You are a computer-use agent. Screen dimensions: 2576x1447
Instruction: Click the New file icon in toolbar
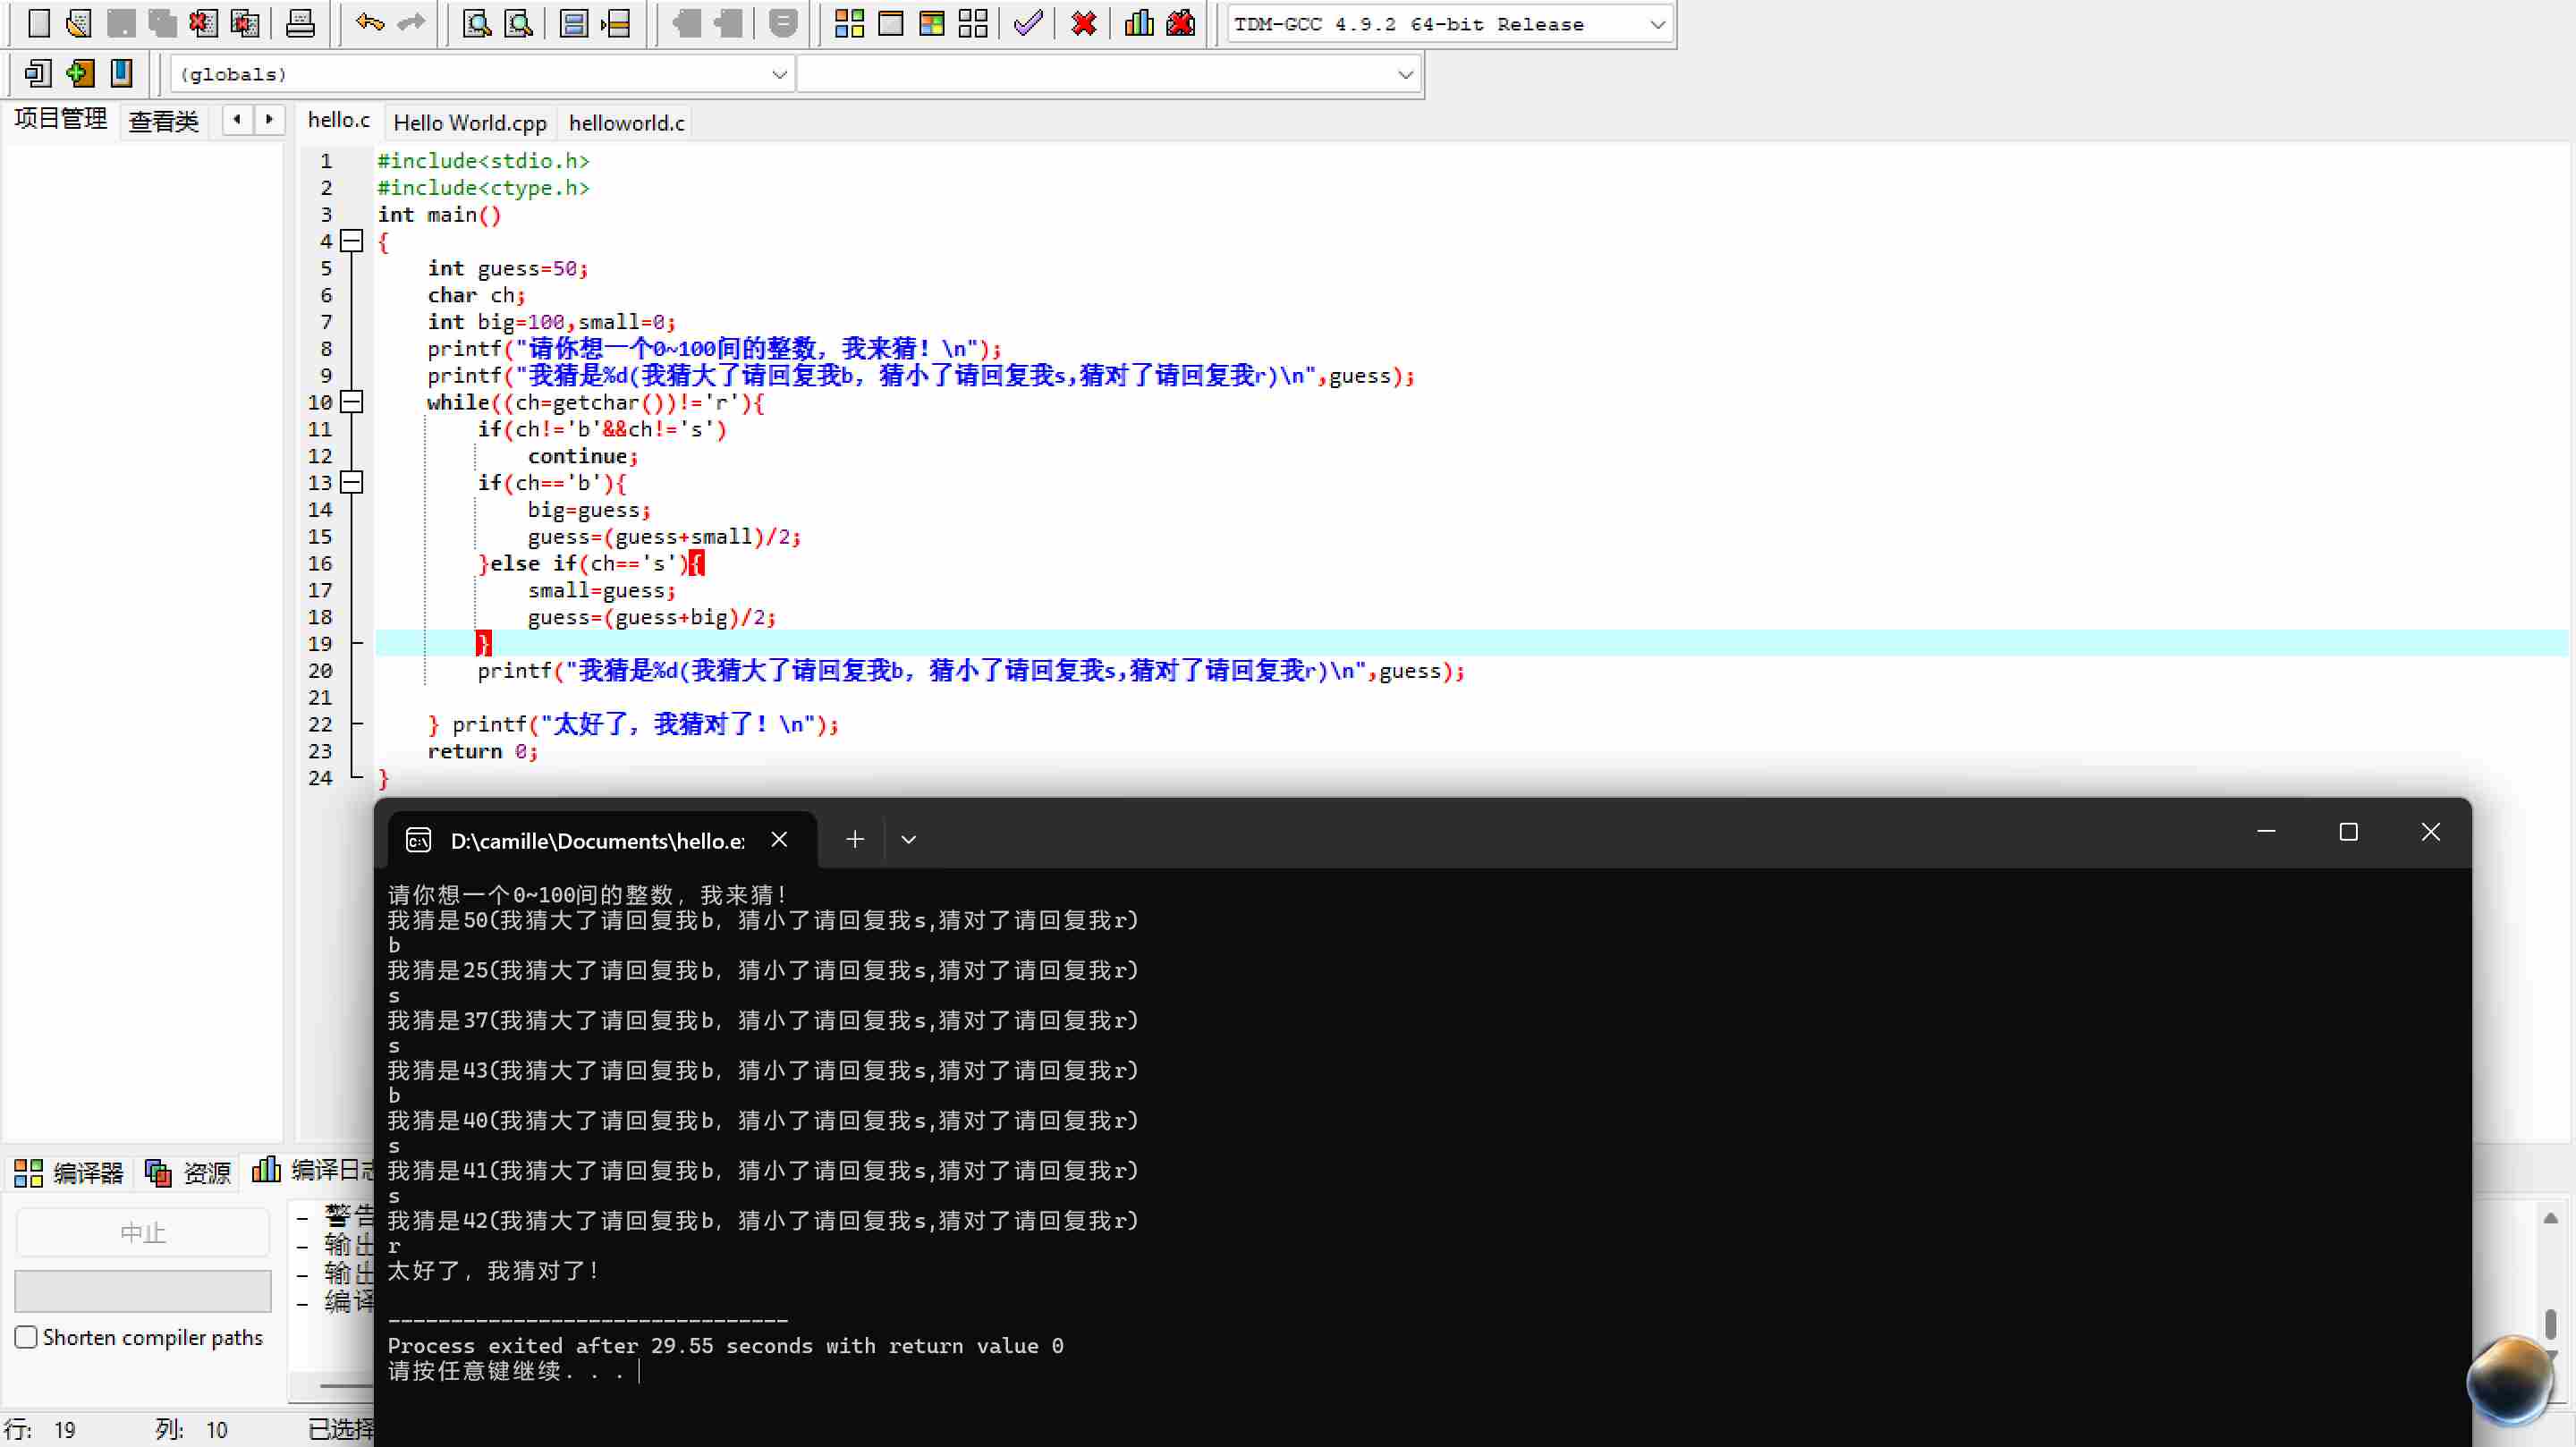pyautogui.click(x=39, y=23)
